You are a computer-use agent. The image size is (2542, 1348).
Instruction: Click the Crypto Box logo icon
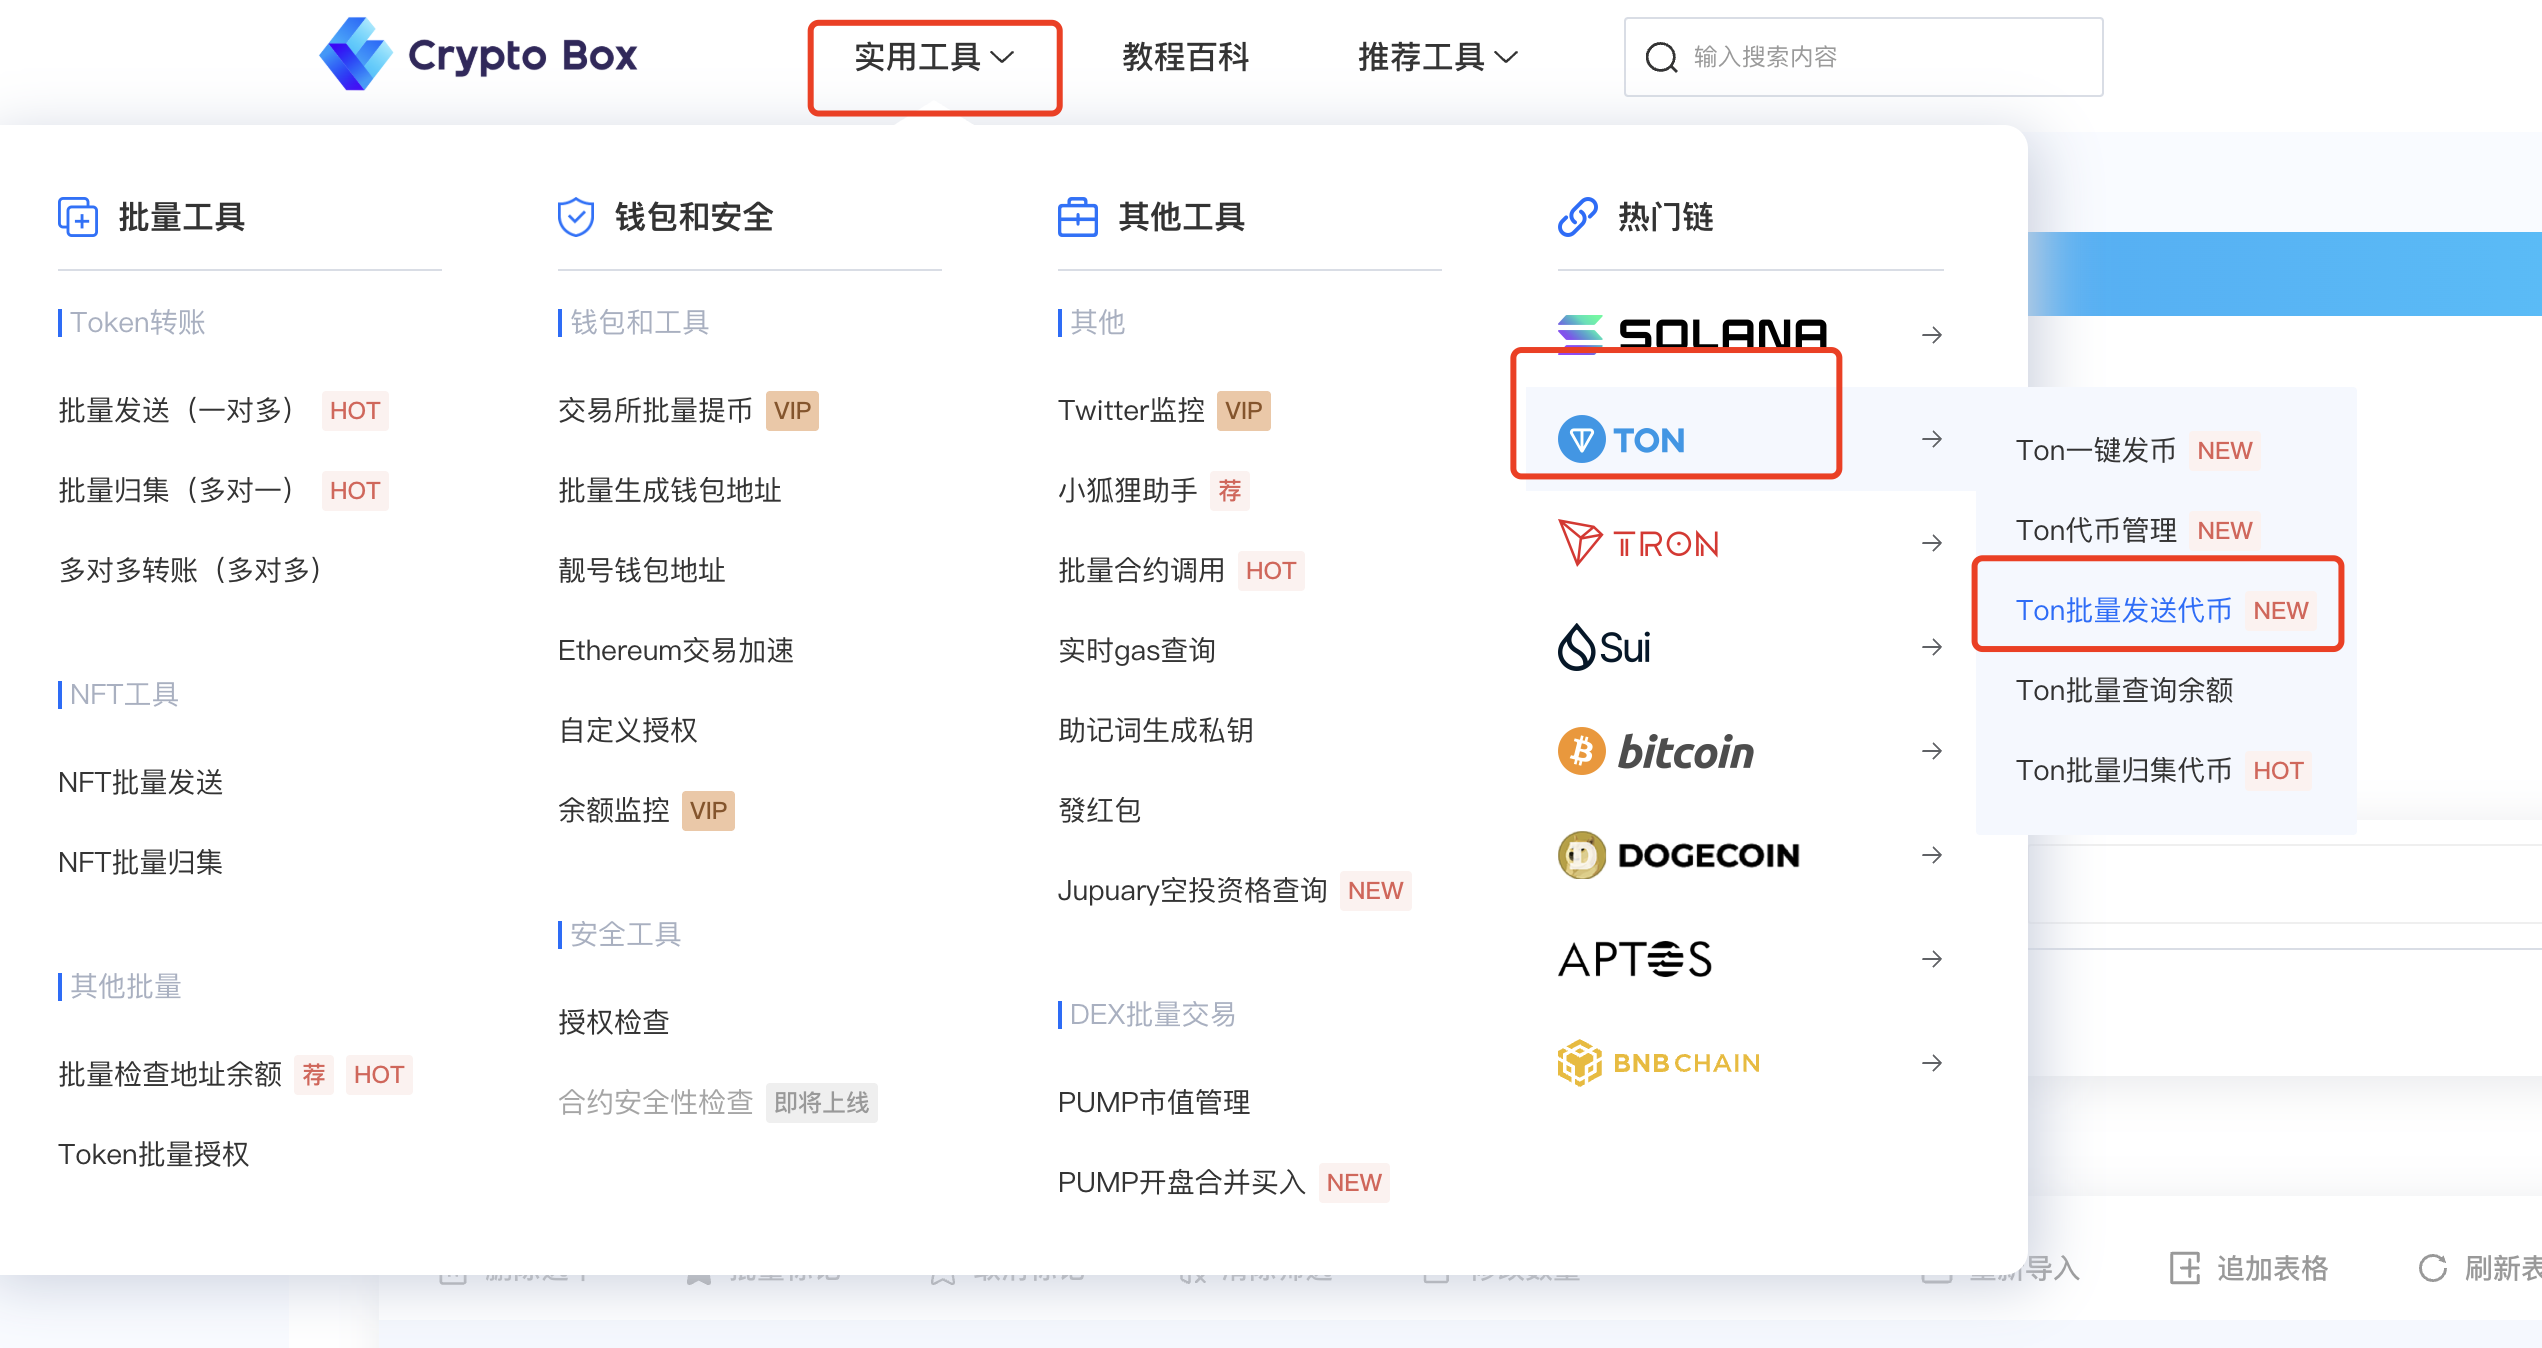pos(356,54)
